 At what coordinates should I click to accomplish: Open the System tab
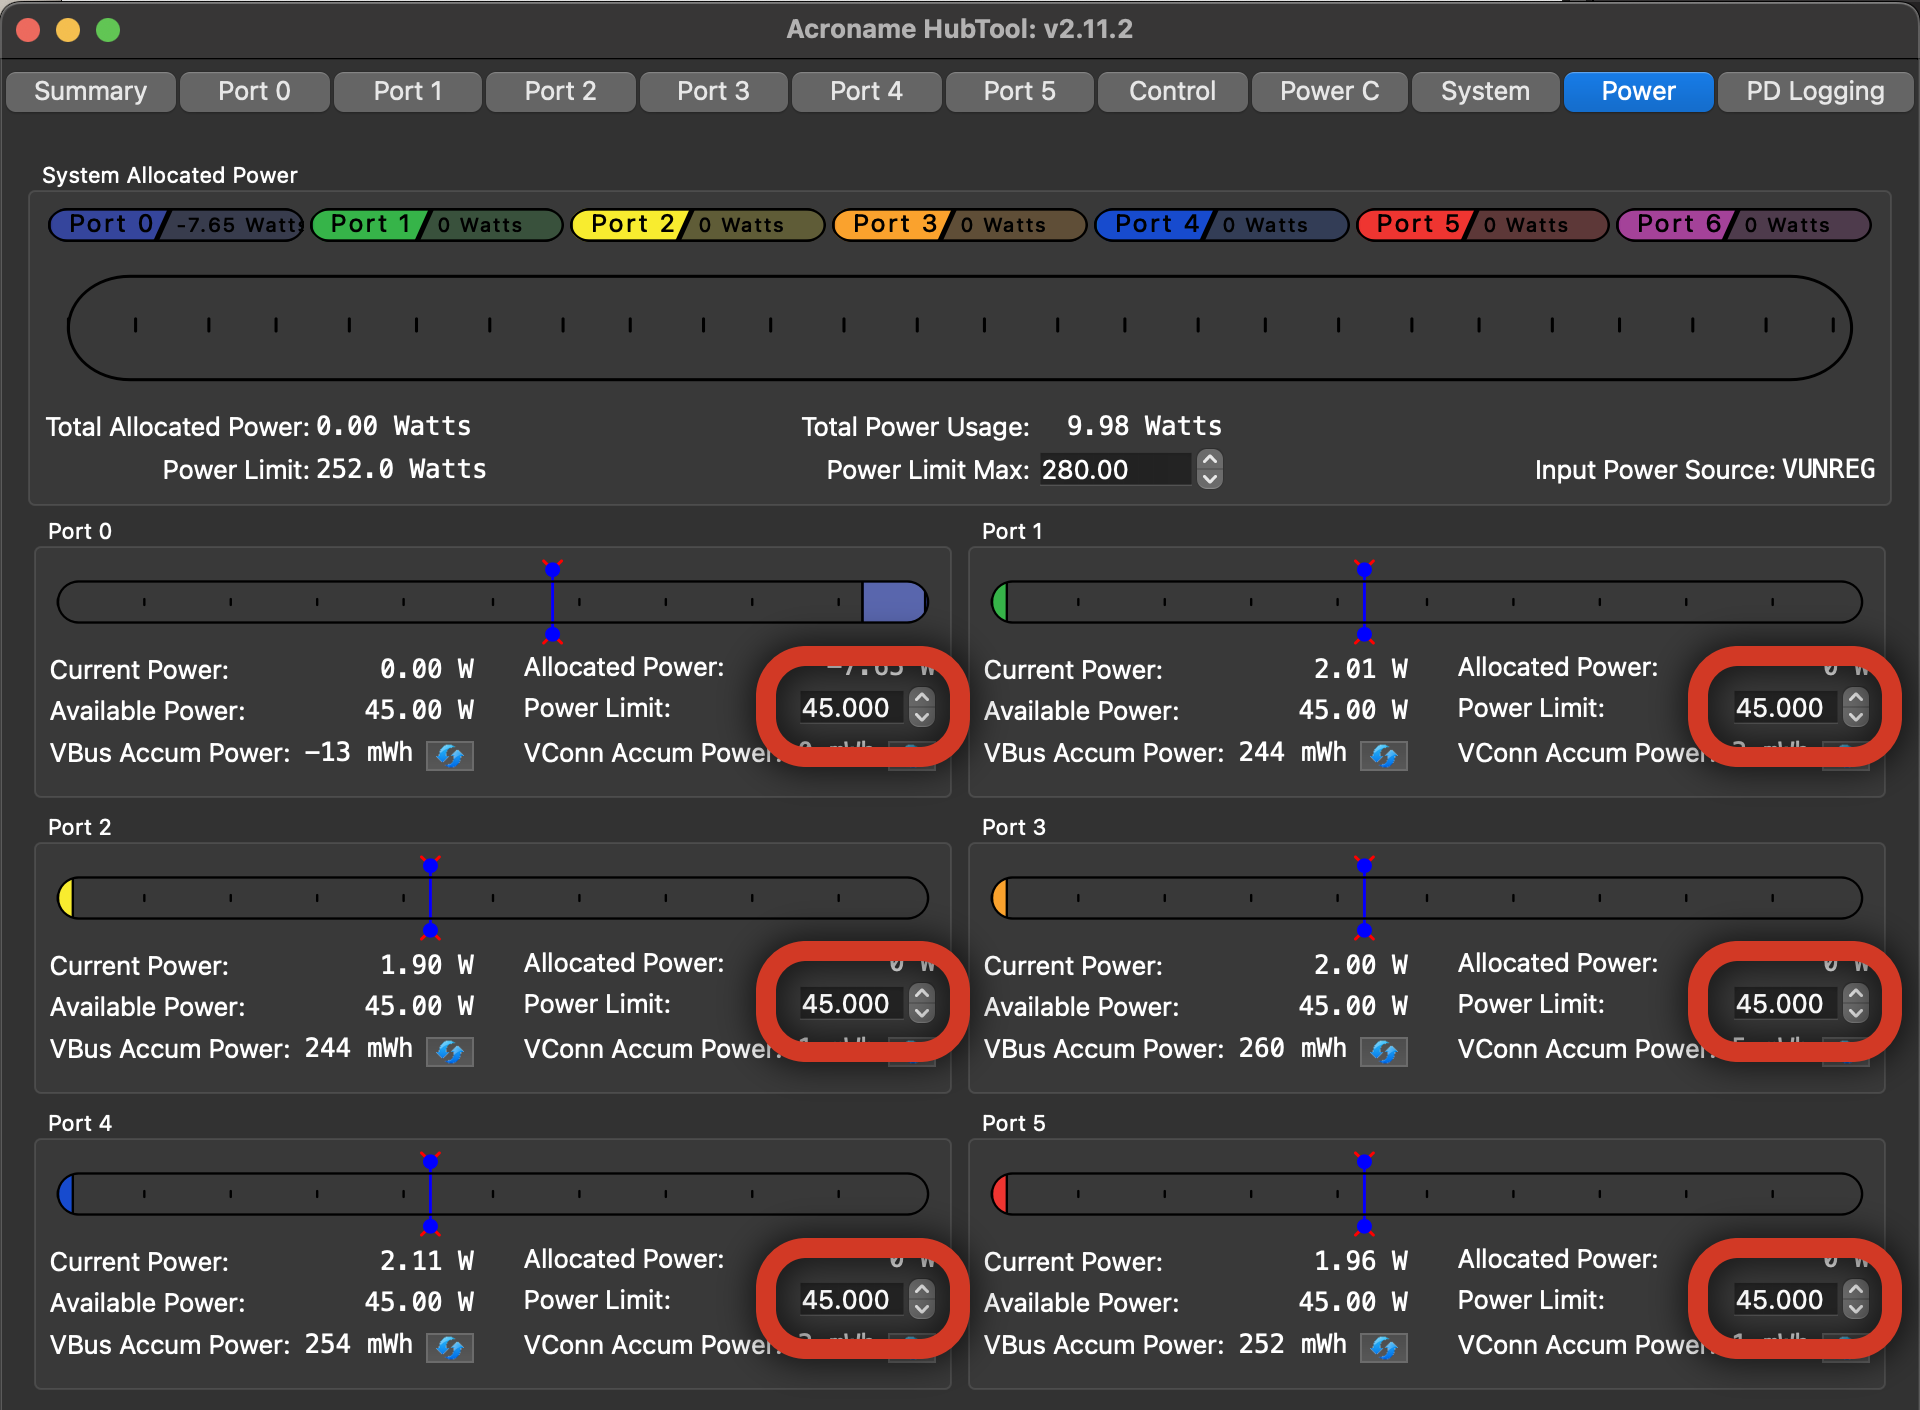(x=1485, y=91)
